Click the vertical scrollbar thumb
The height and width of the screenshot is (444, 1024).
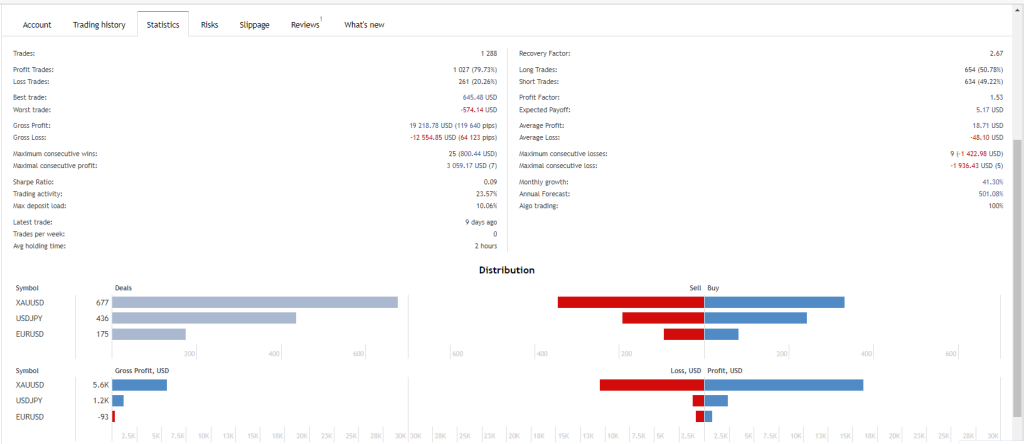[x=1017, y=278]
